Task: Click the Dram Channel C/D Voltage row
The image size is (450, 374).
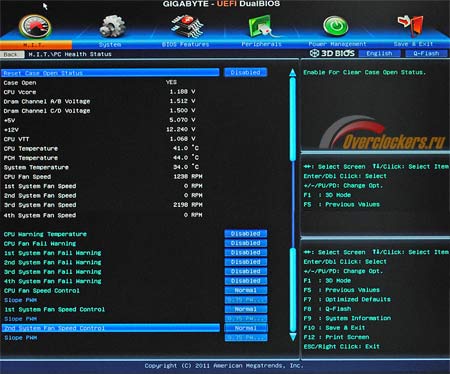Action: tap(99, 110)
